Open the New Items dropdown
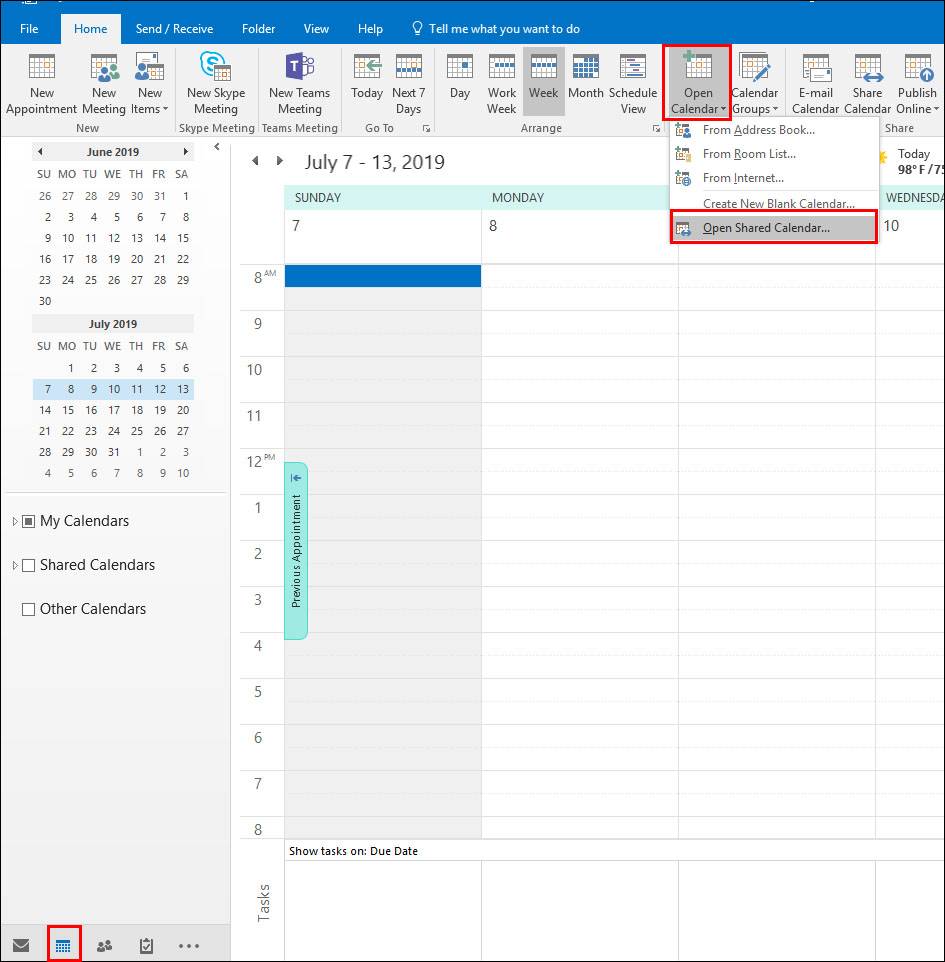Image resolution: width=945 pixels, height=962 pixels. [150, 84]
